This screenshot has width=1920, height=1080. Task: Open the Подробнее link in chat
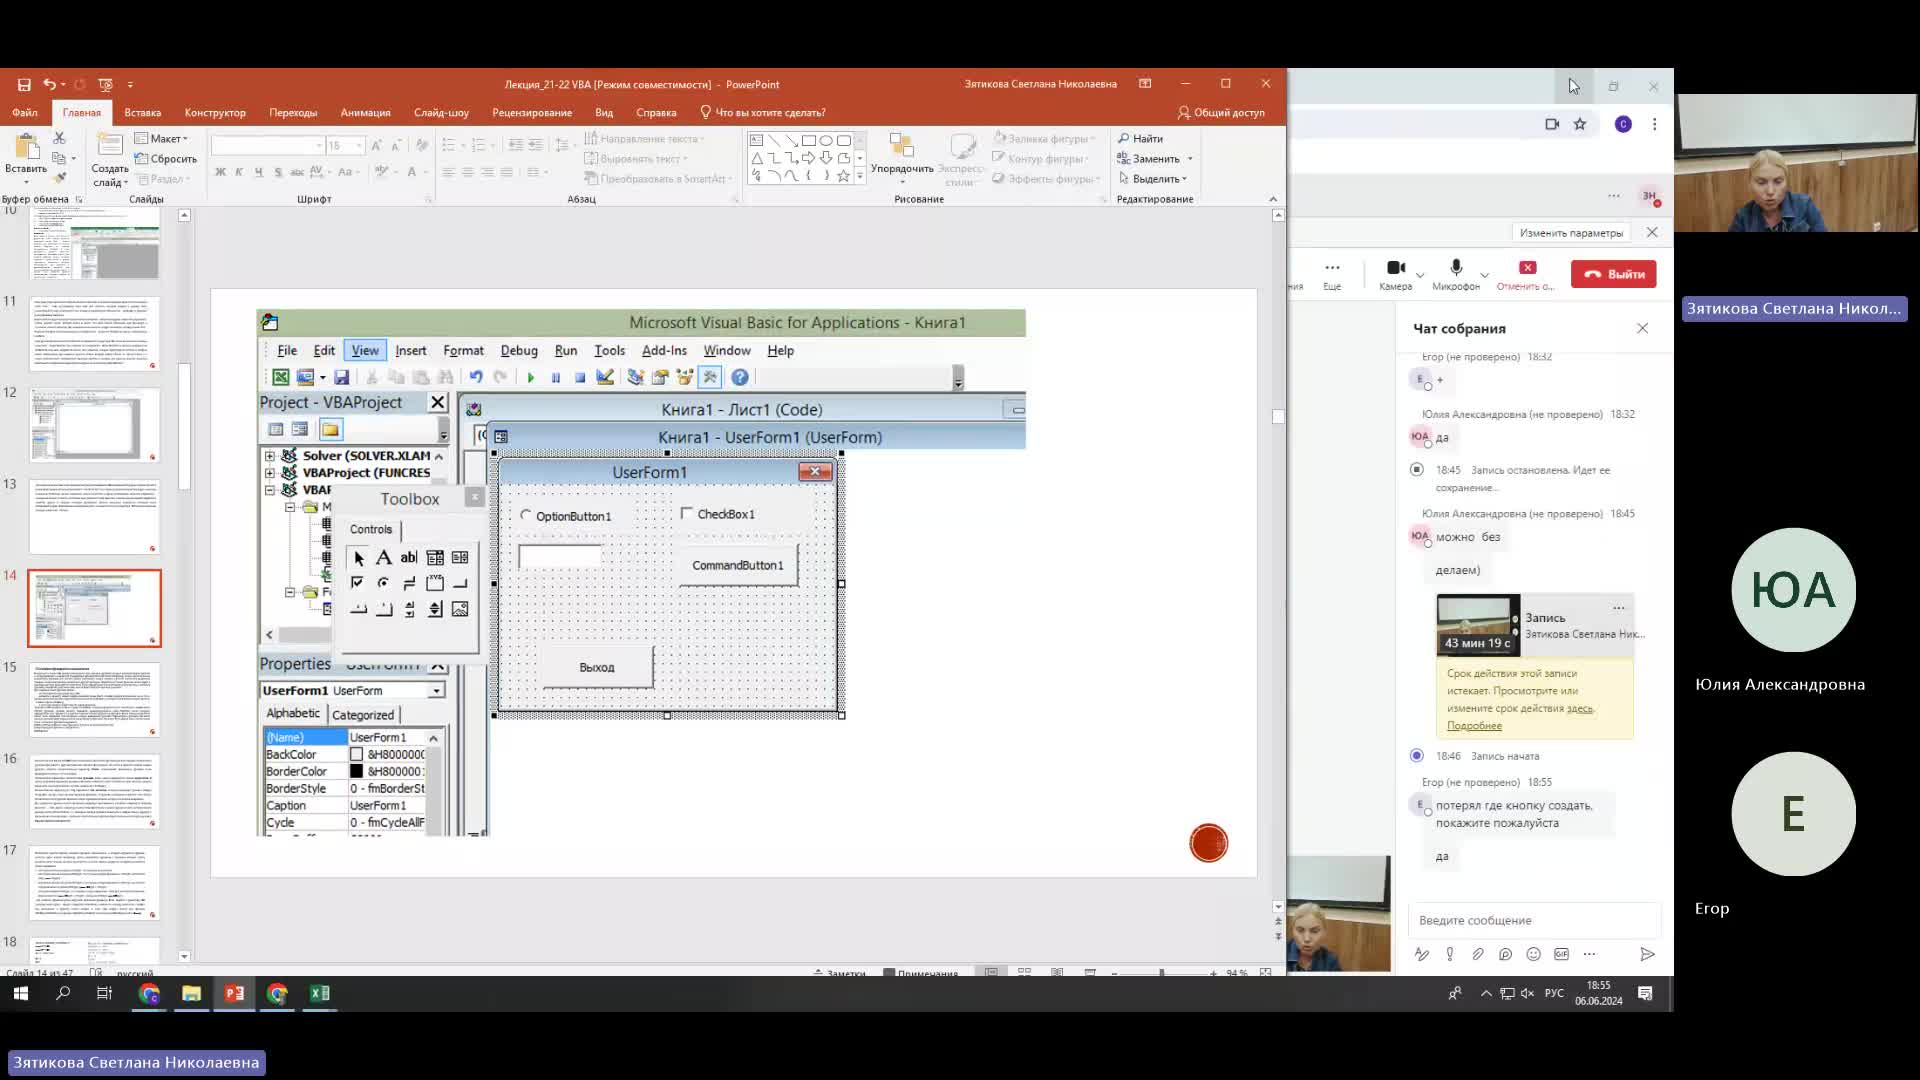click(x=1474, y=725)
